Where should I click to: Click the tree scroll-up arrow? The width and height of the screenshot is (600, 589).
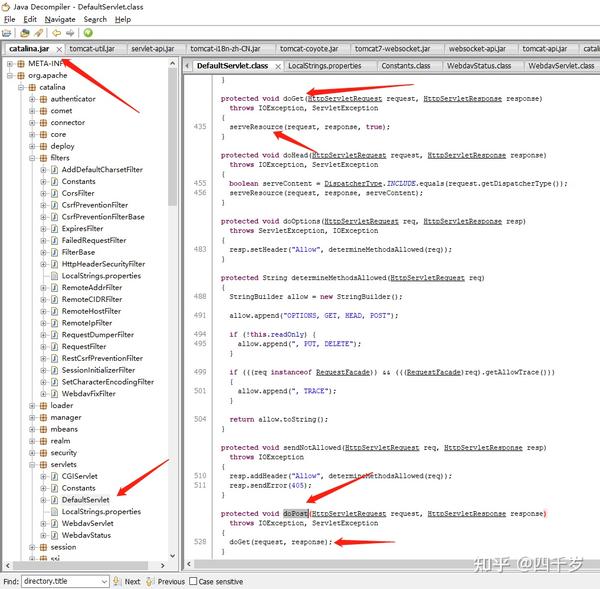coord(173,63)
